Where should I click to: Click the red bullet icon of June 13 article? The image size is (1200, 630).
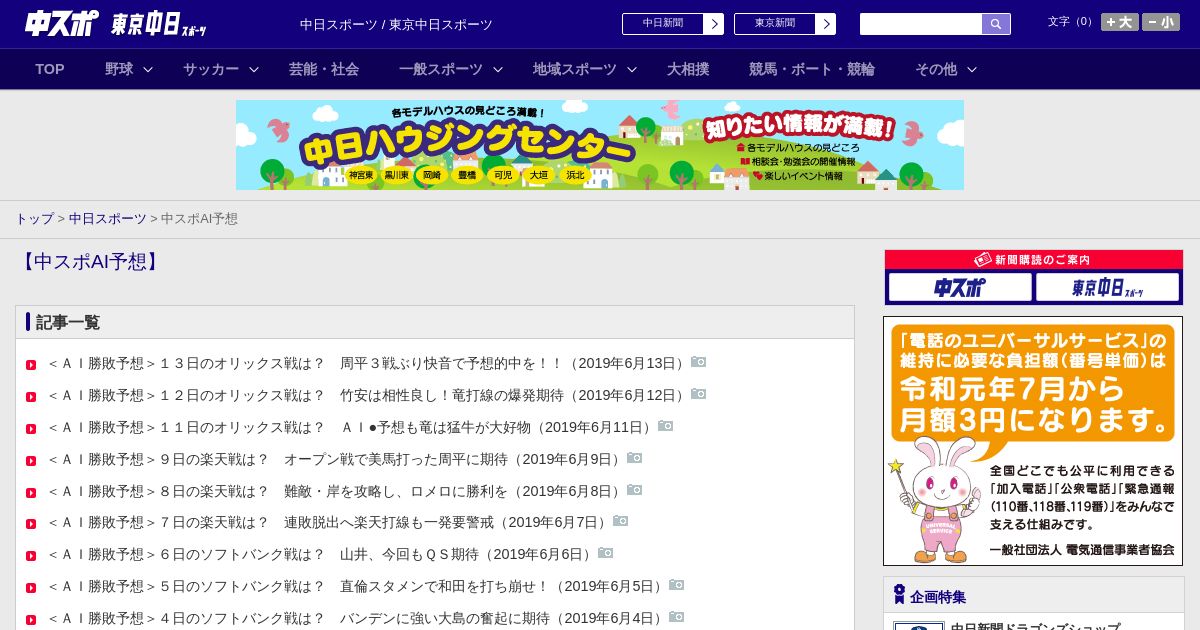31,365
